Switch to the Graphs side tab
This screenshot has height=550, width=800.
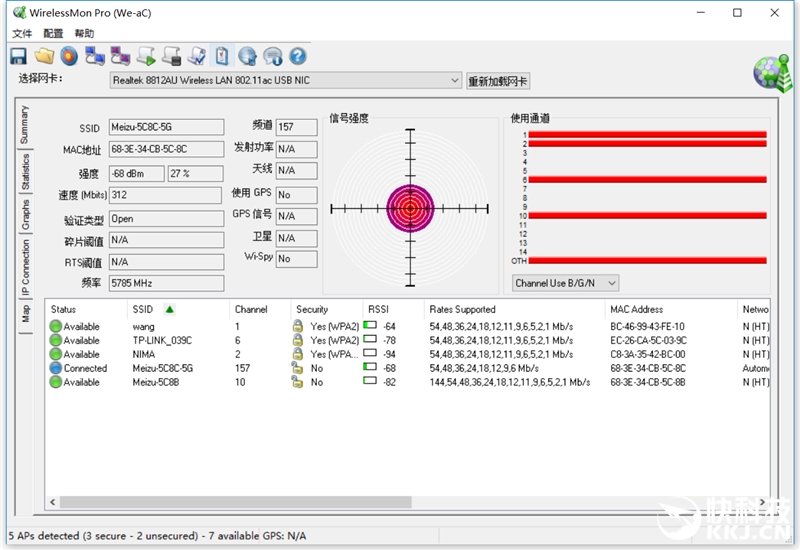click(x=25, y=215)
